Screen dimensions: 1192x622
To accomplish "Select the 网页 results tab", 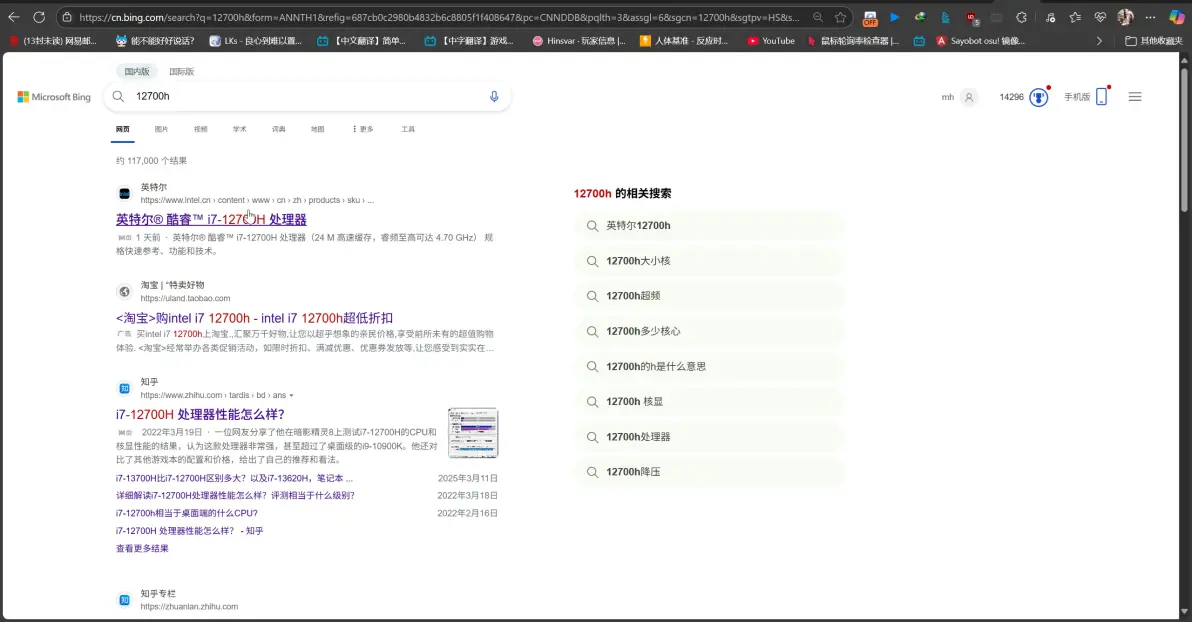I will [122, 129].
